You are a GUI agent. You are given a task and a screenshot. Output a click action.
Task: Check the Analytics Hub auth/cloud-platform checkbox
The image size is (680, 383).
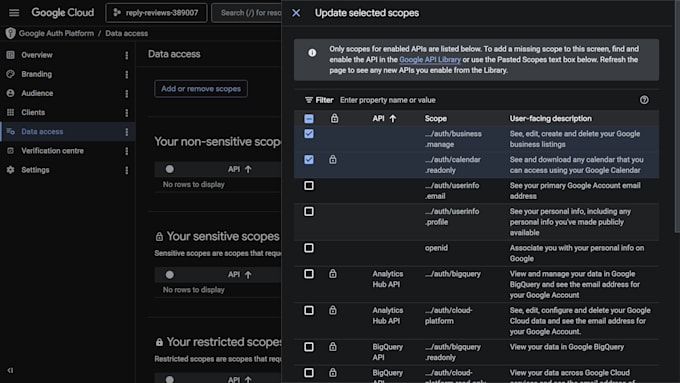point(309,310)
